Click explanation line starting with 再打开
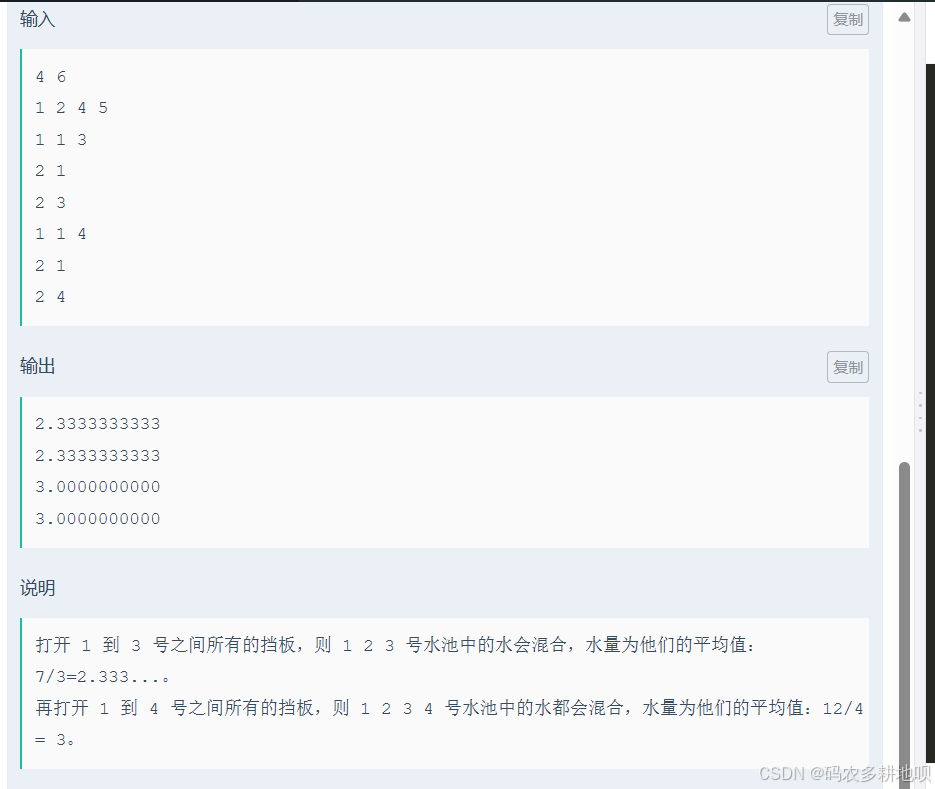The image size is (935, 789). click(450, 708)
